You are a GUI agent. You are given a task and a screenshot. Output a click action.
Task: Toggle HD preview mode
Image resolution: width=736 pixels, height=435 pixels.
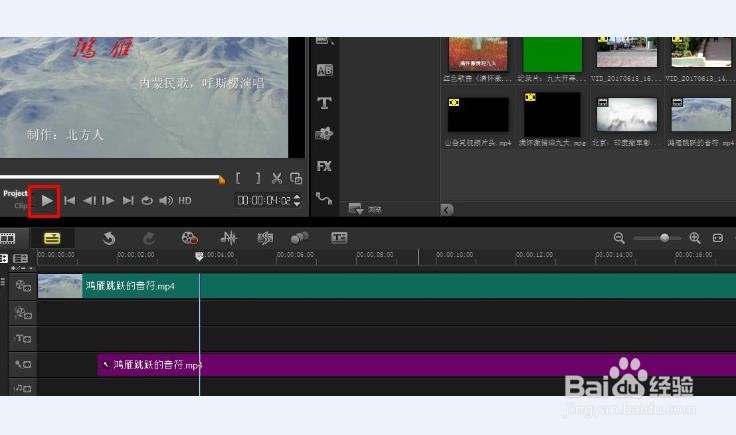click(185, 201)
